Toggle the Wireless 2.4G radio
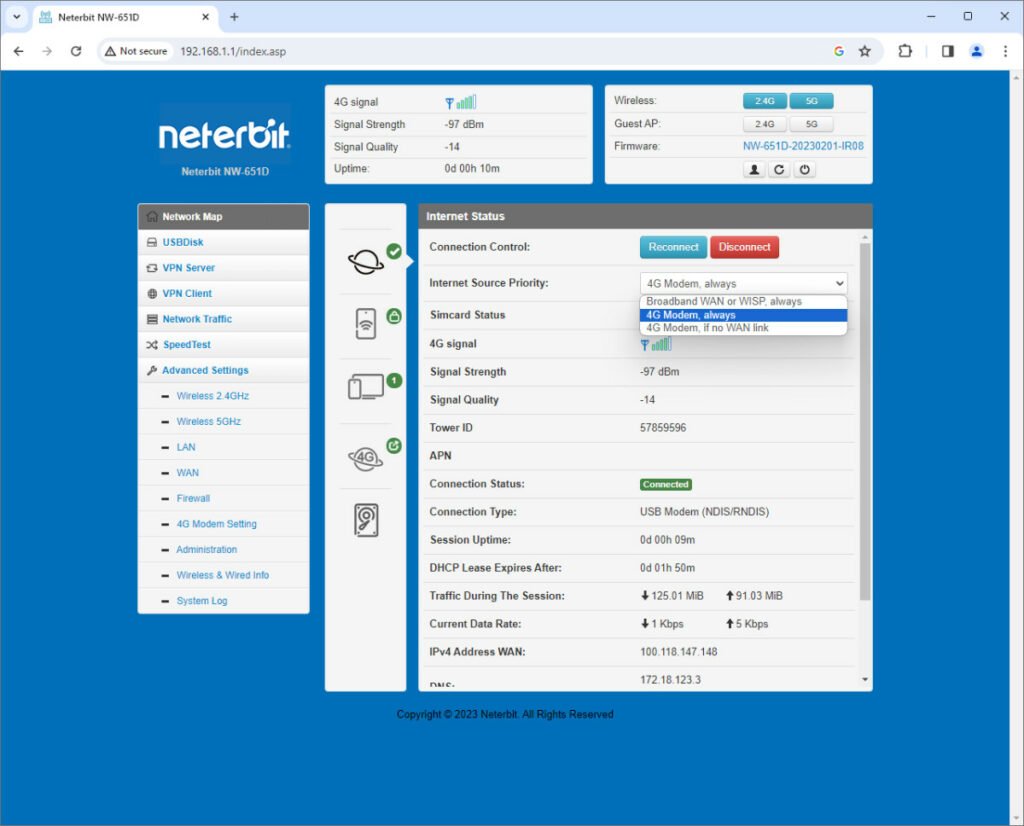This screenshot has width=1024, height=826. [x=764, y=101]
